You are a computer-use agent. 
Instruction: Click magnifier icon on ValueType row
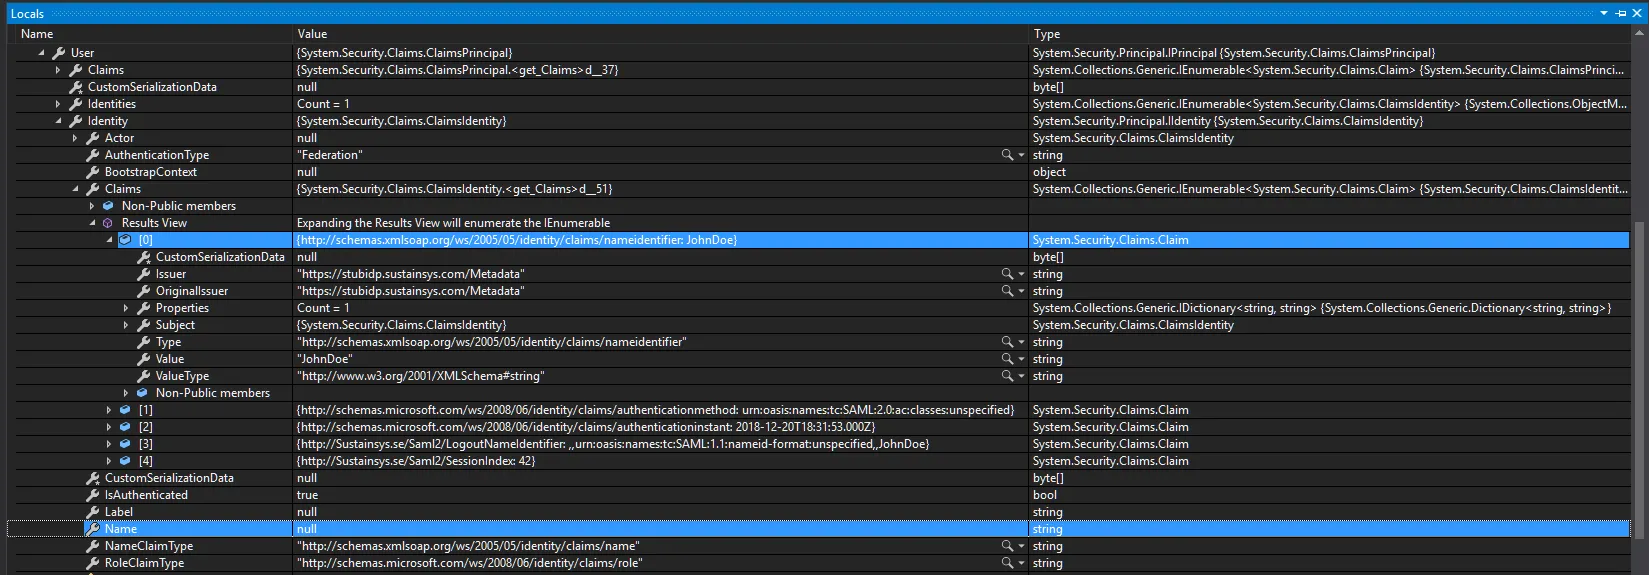click(1007, 376)
